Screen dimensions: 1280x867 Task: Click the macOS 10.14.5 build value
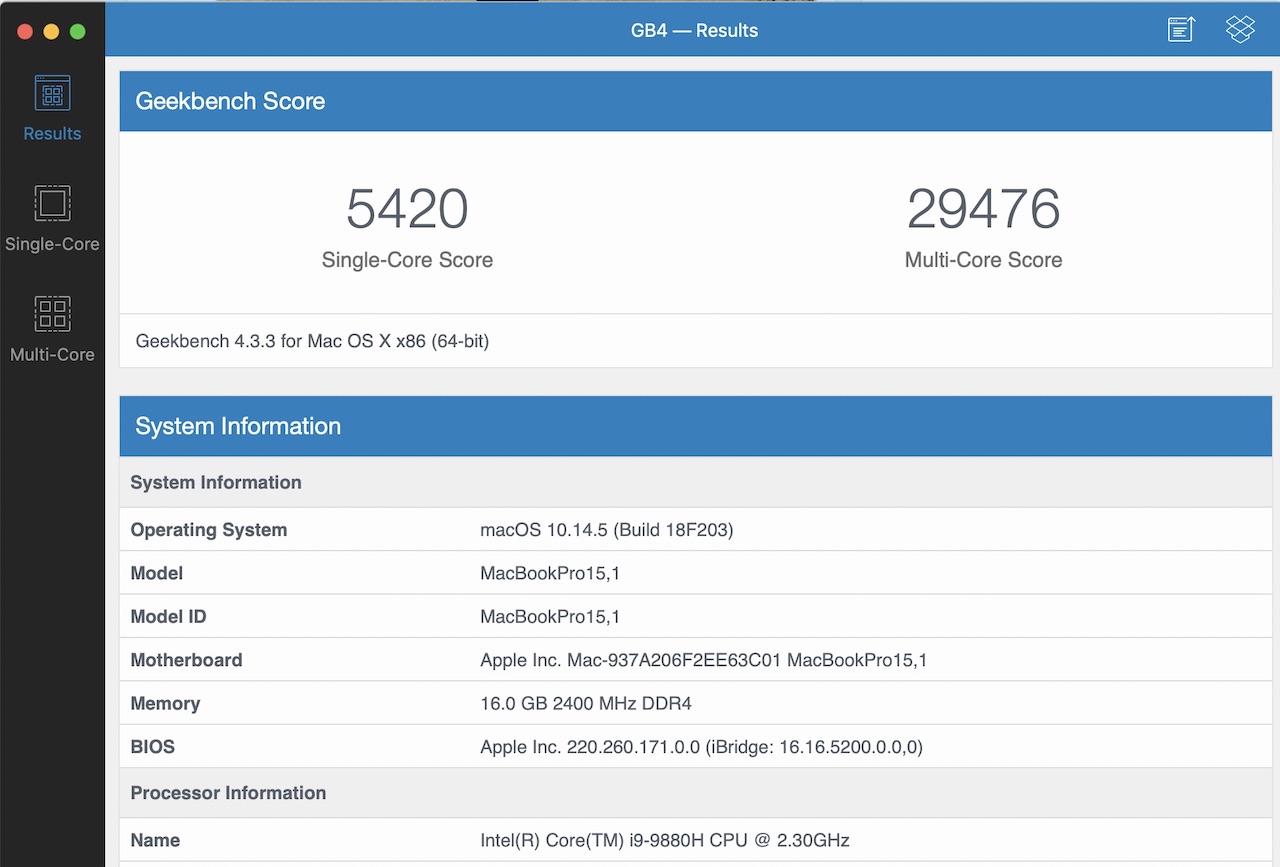tap(607, 530)
